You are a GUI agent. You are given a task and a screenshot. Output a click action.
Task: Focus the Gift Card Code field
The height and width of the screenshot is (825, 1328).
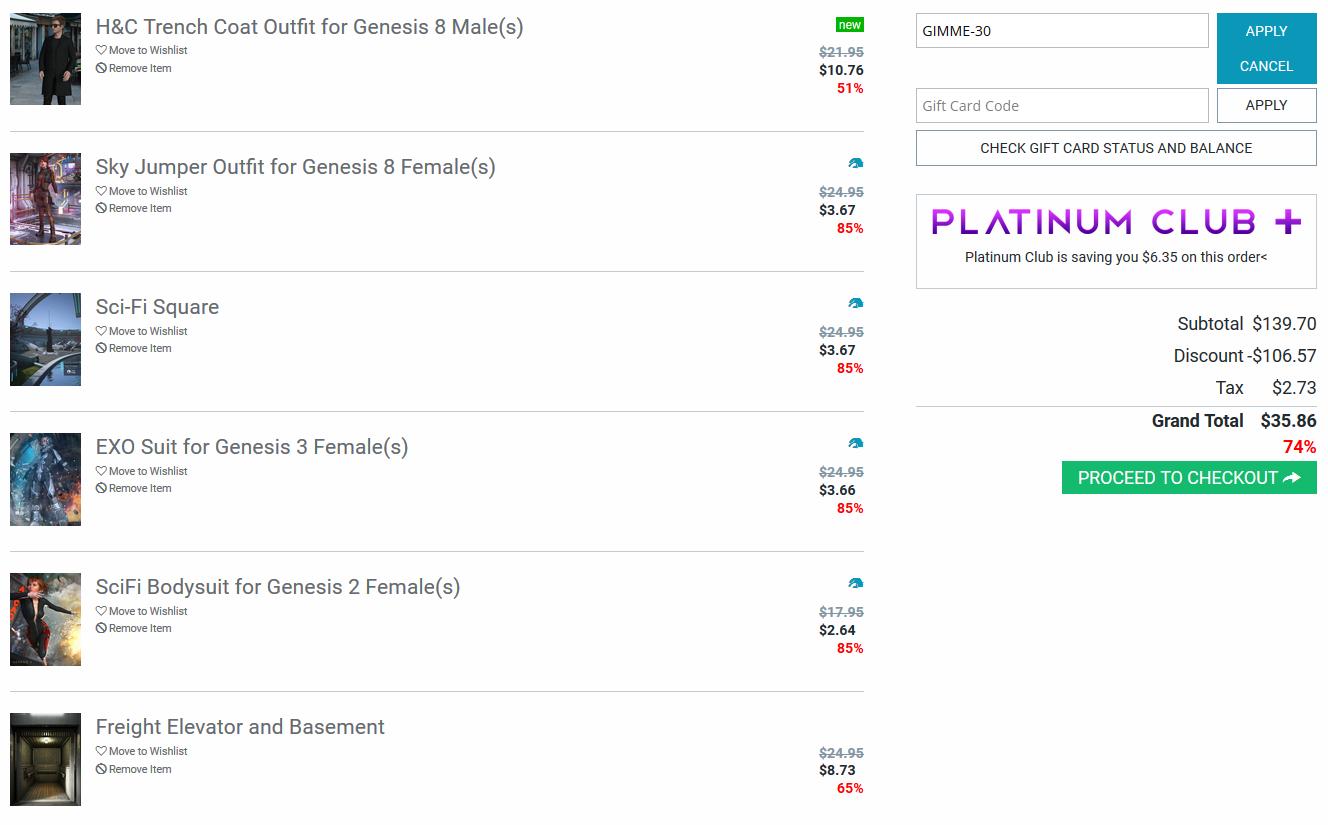pyautogui.click(x=1062, y=105)
